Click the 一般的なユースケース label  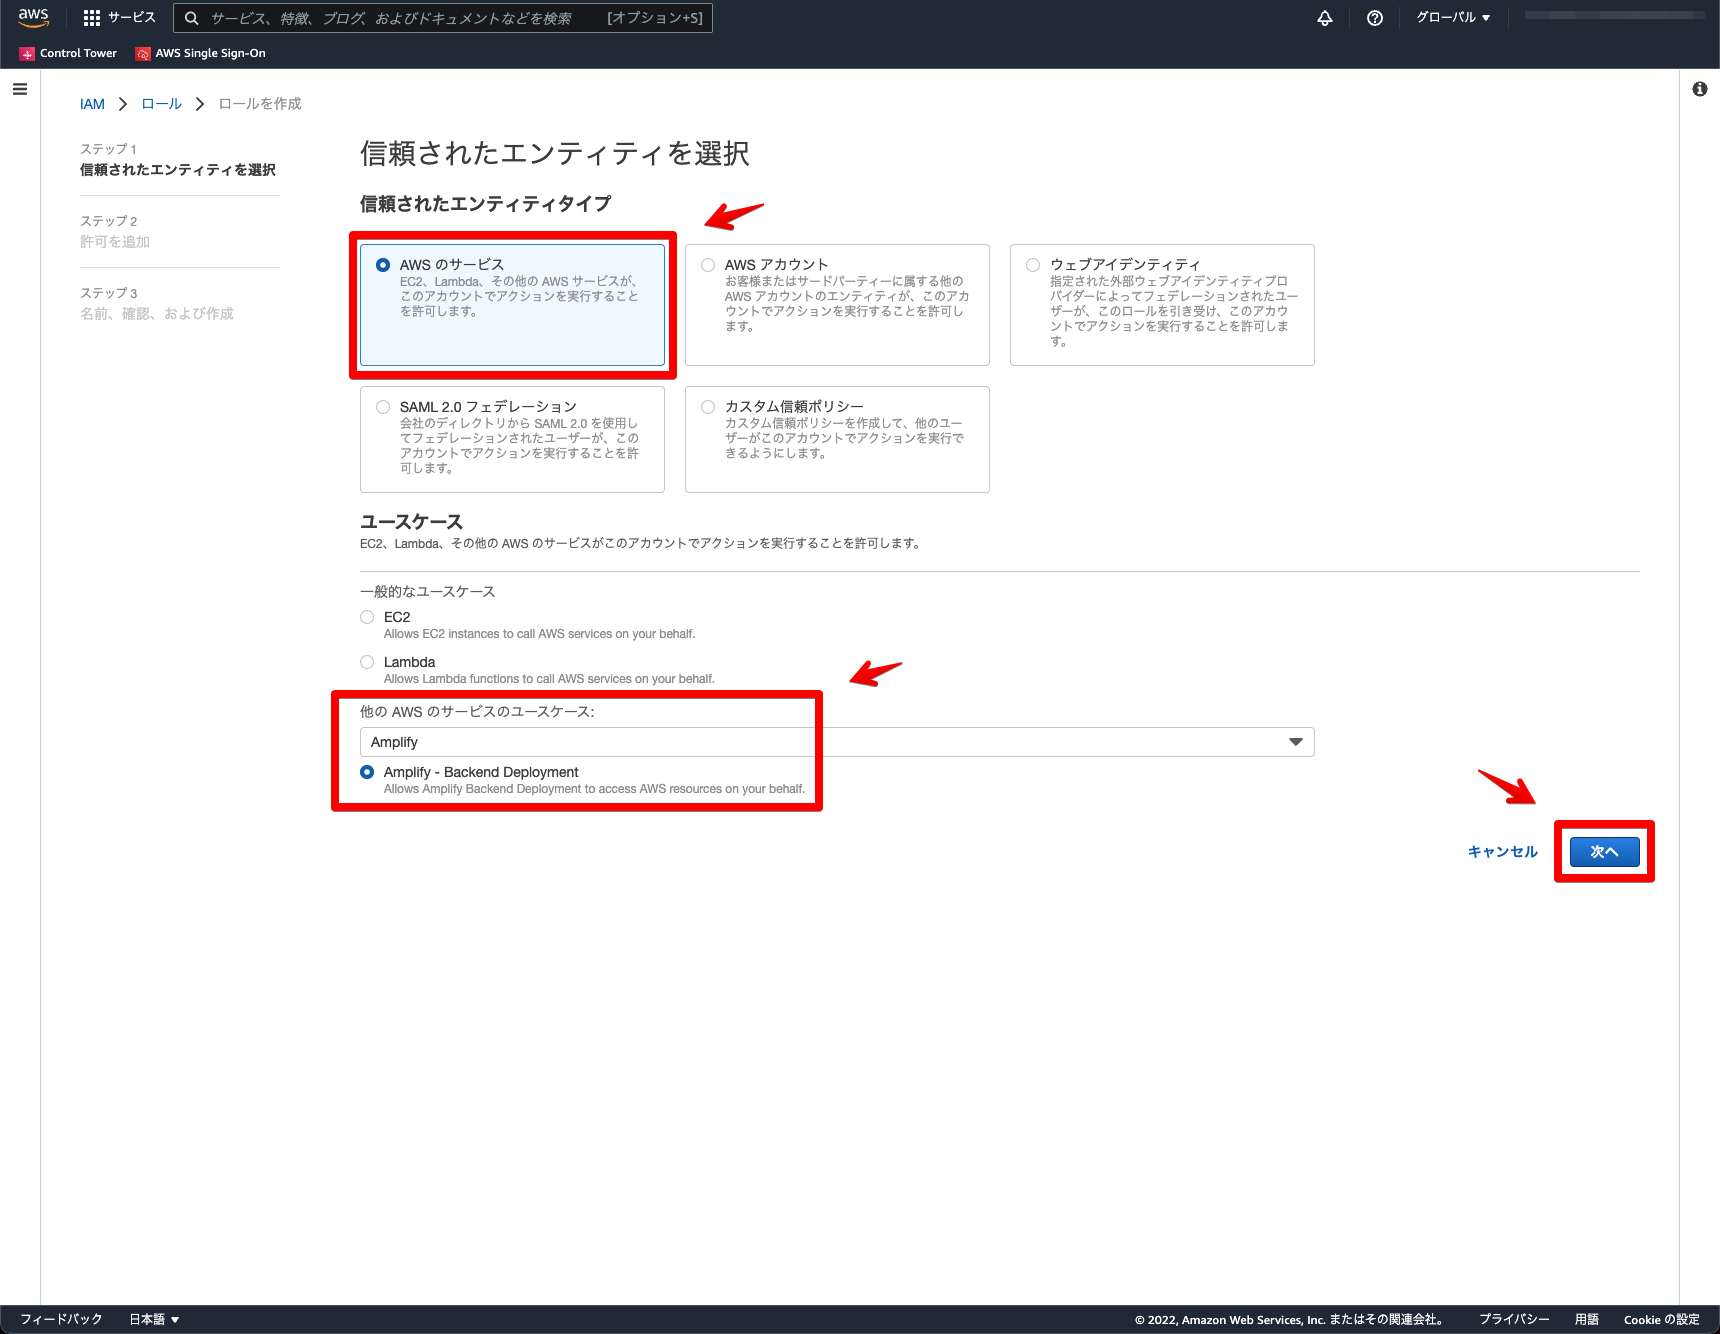point(427,592)
